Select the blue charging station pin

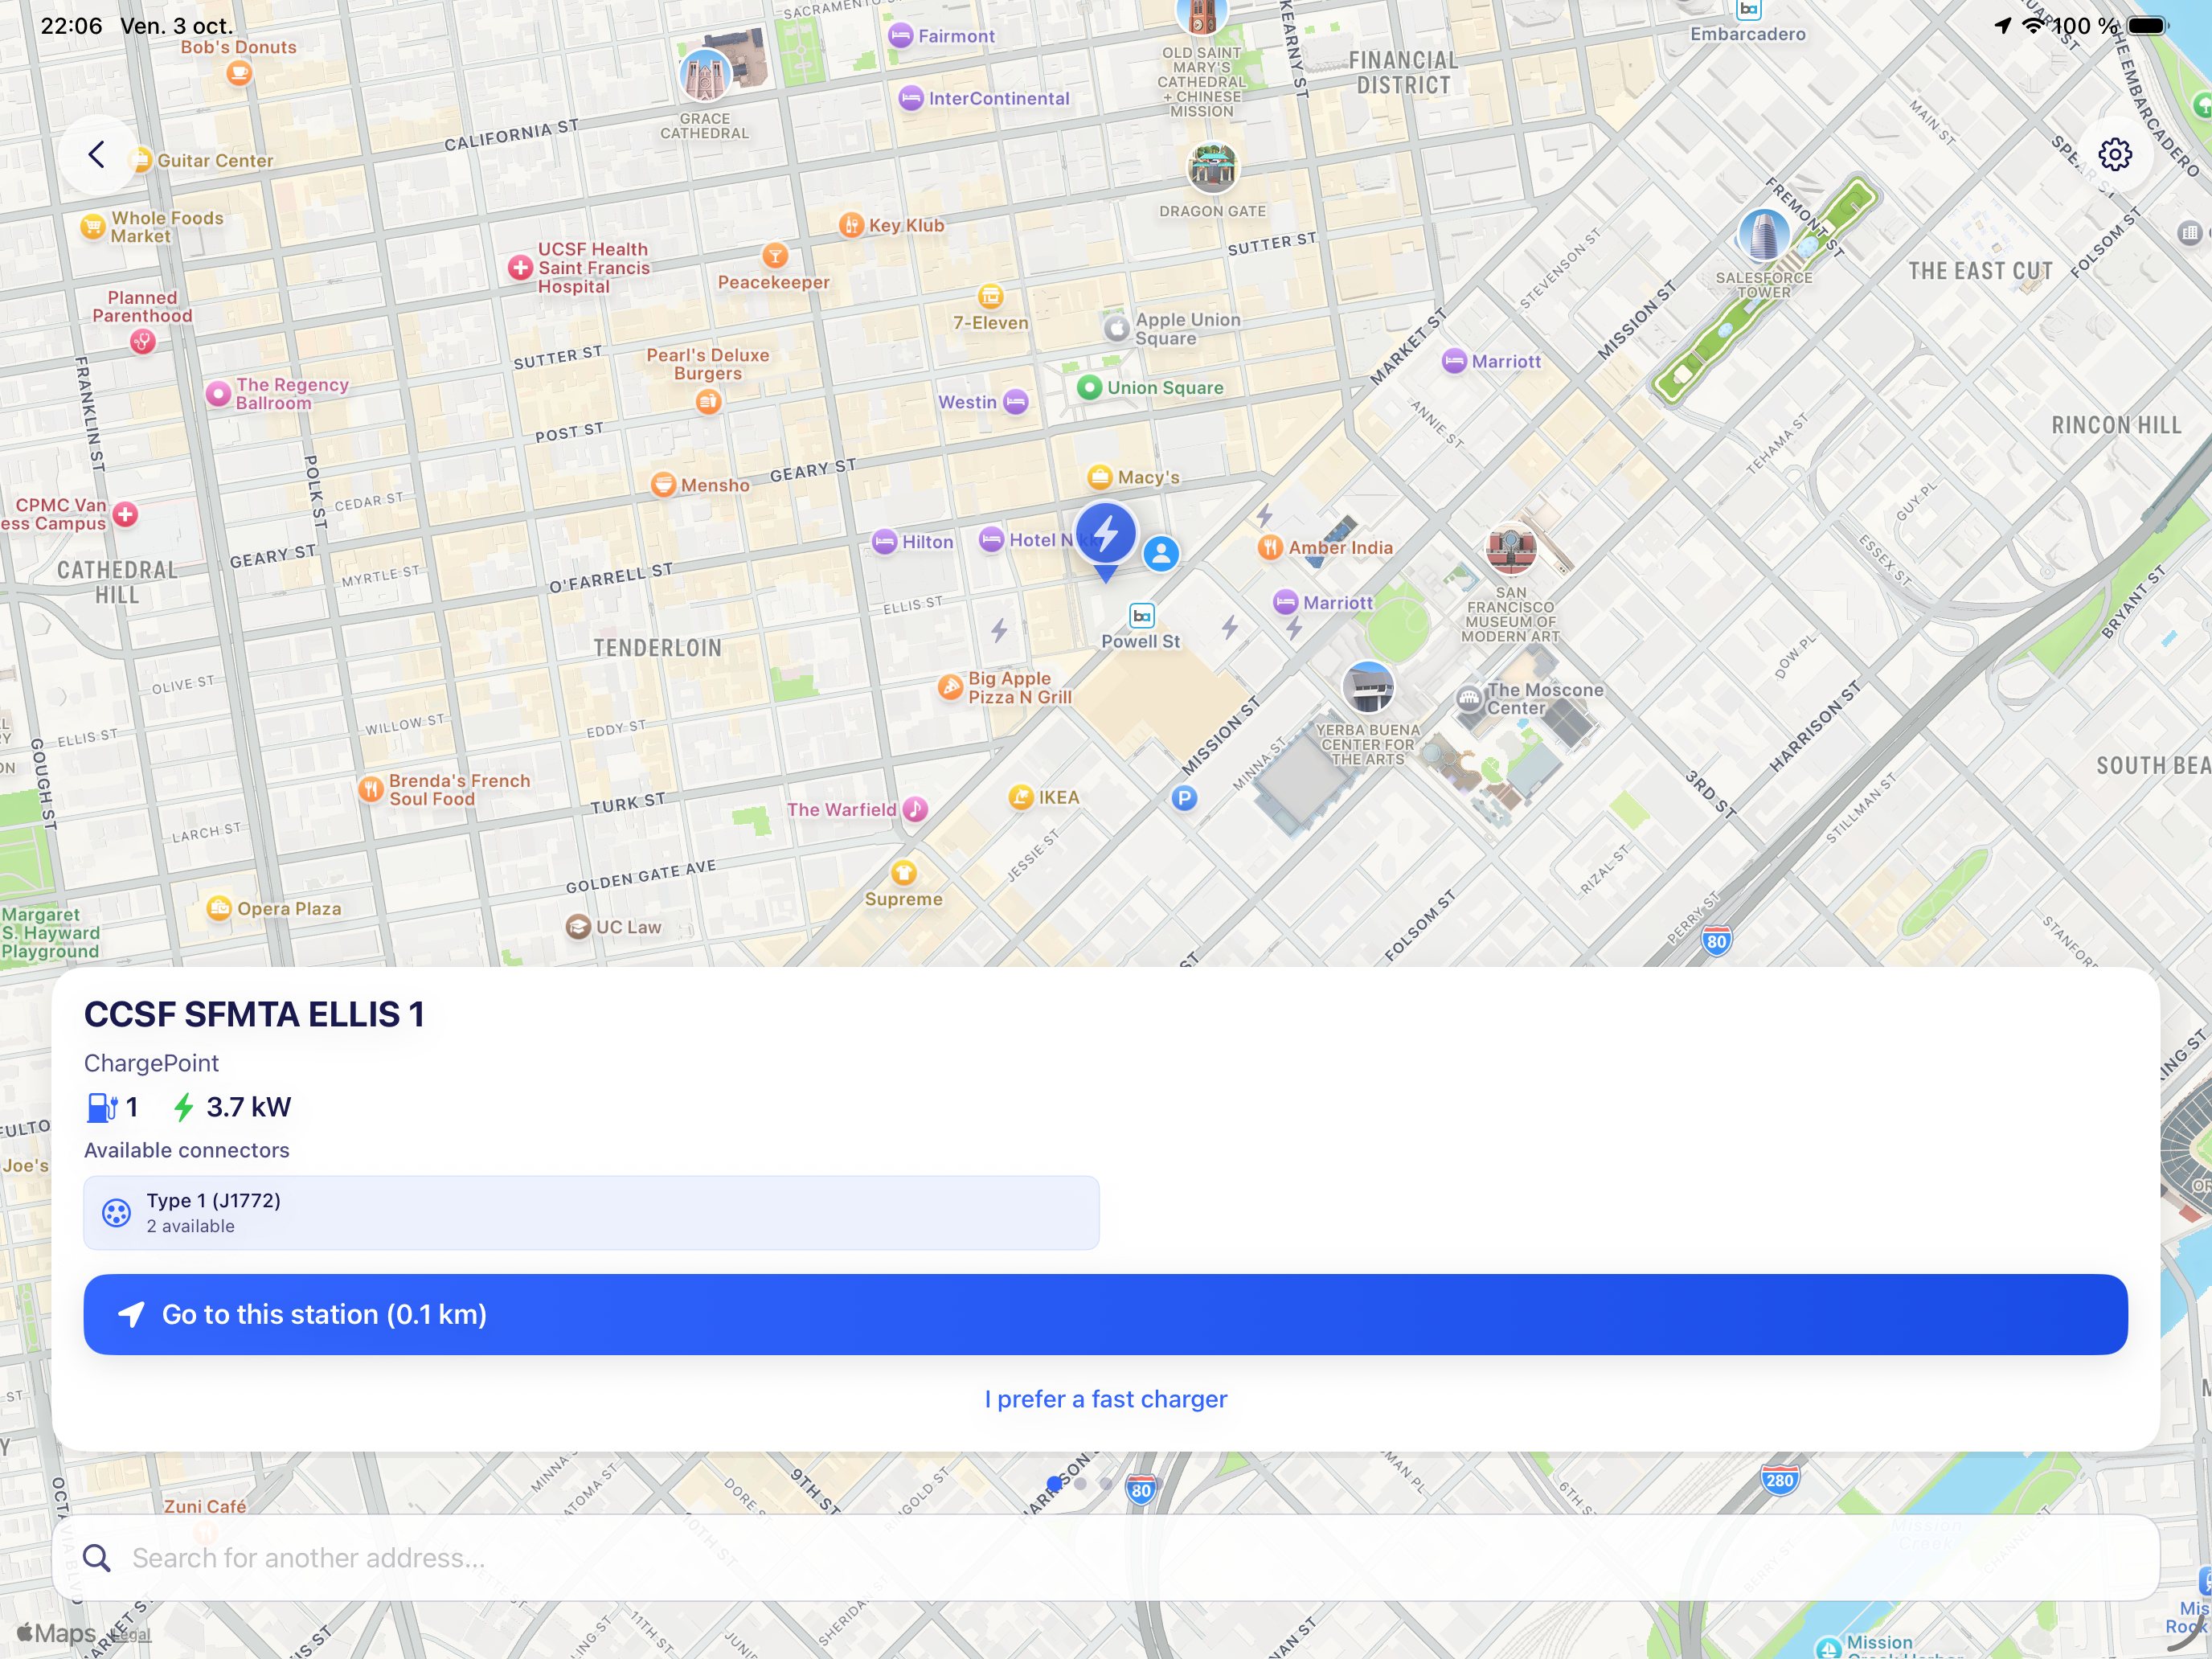(1105, 540)
